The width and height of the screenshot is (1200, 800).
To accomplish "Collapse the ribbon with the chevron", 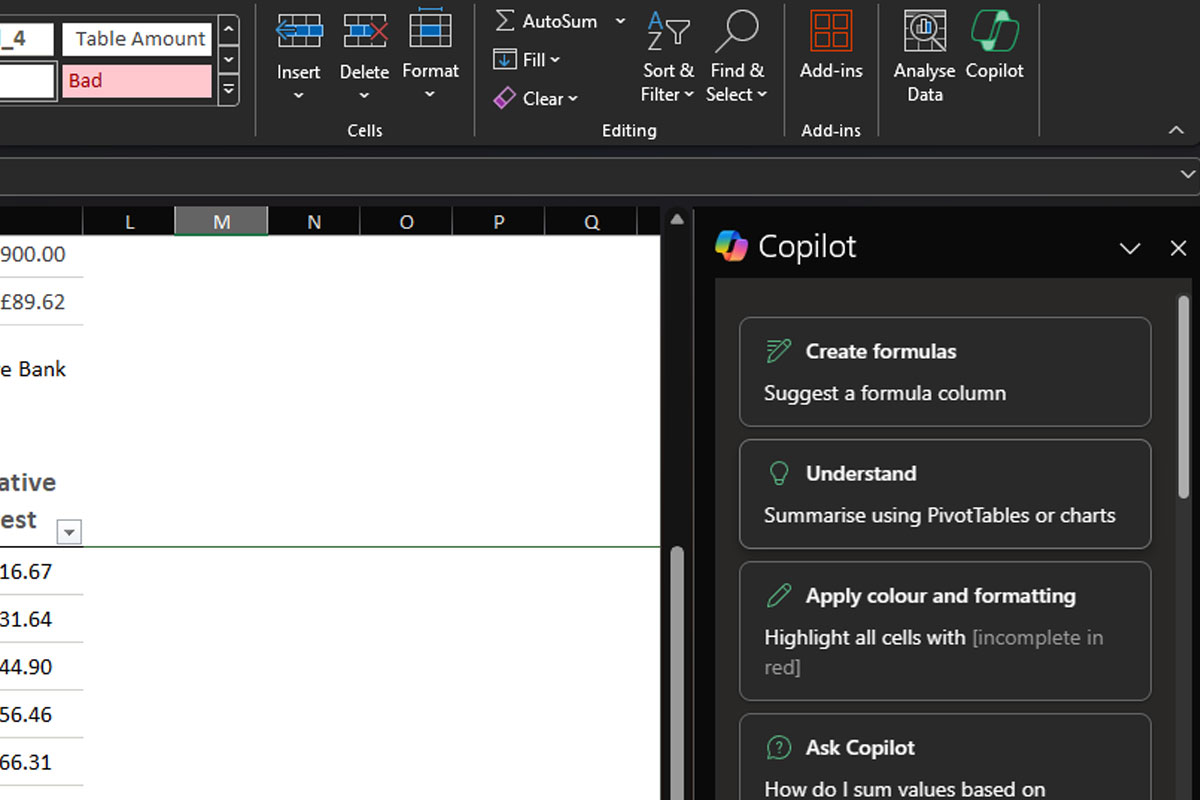I will 1176,130.
